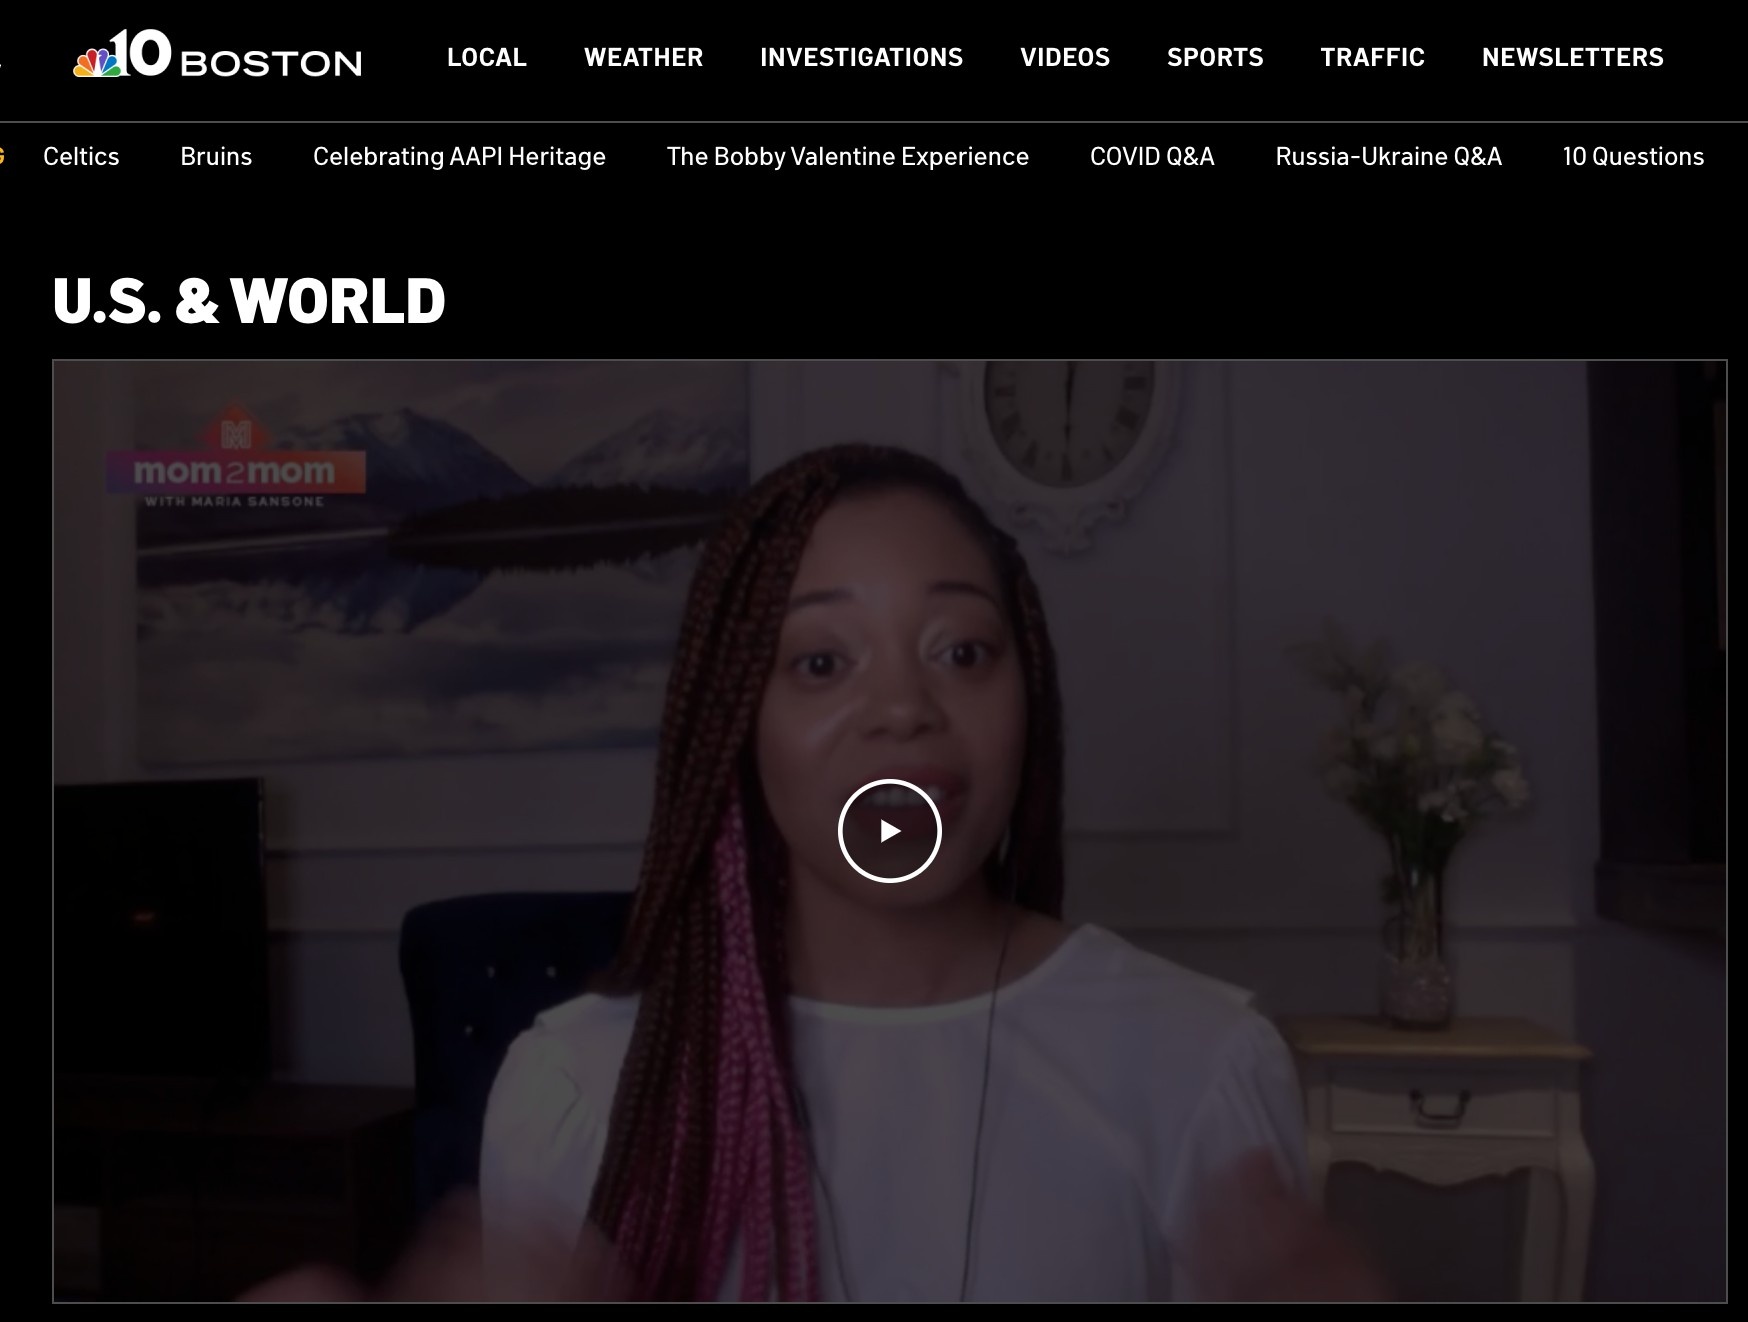
Task: Open the Celtics trending link
Action: 81,156
